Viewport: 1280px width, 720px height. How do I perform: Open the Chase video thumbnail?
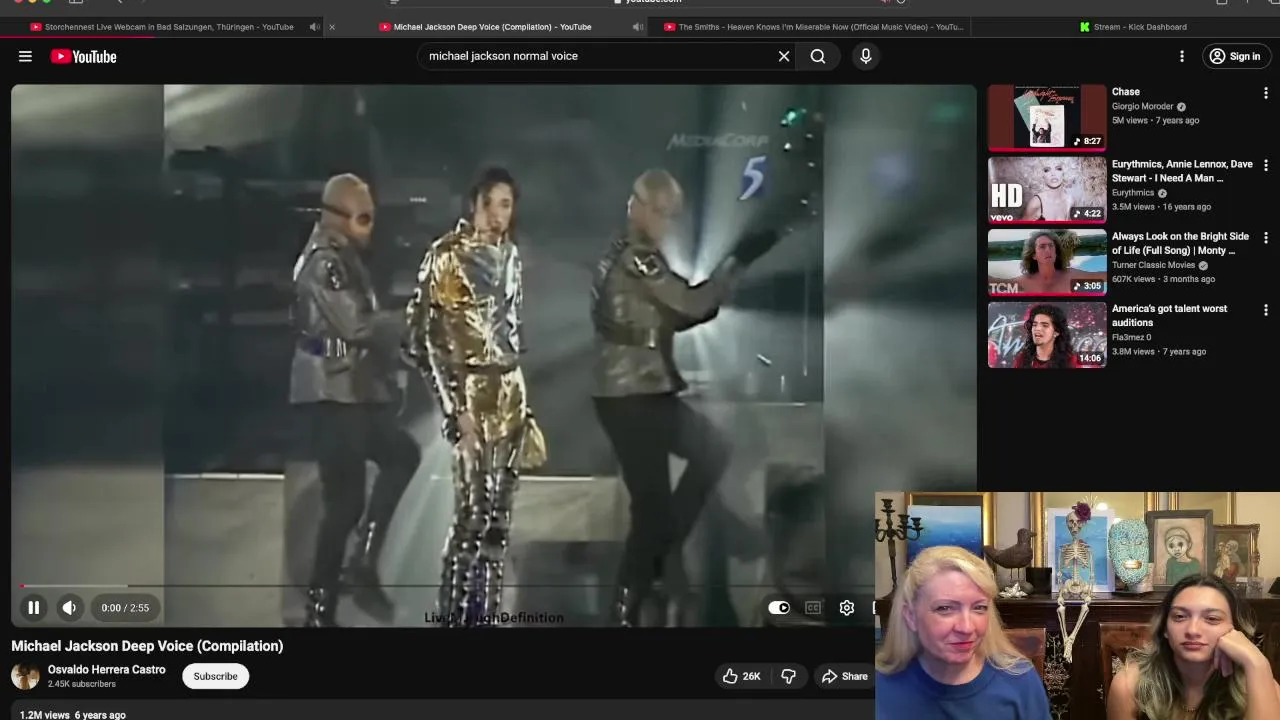[1047, 117]
